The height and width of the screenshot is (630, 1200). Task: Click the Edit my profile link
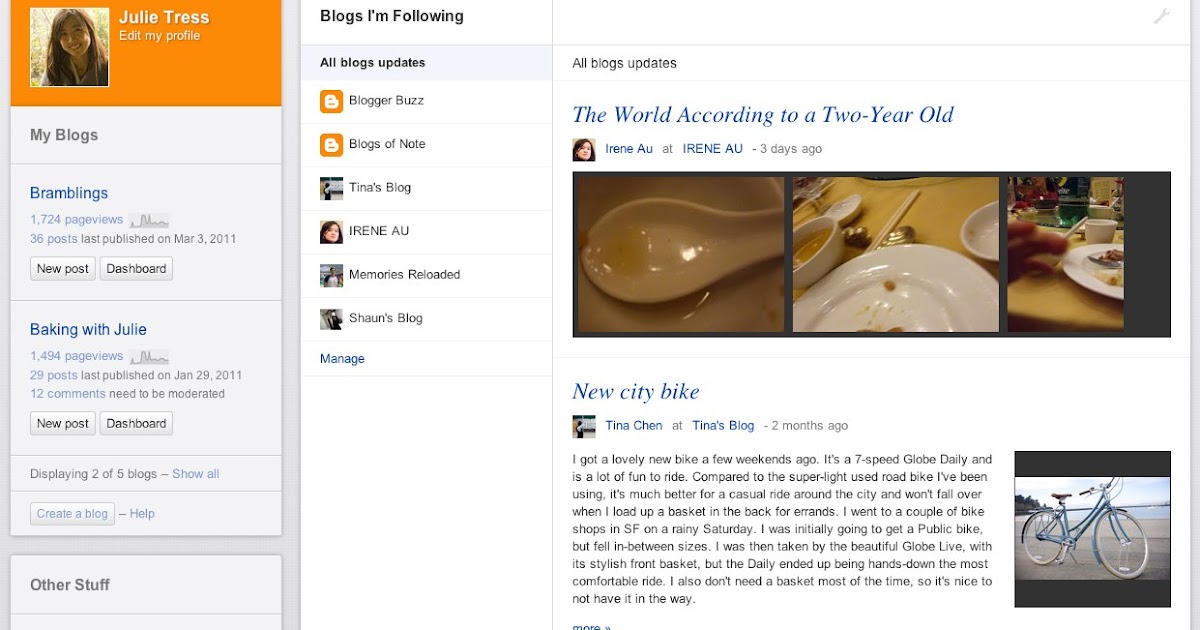click(x=159, y=36)
